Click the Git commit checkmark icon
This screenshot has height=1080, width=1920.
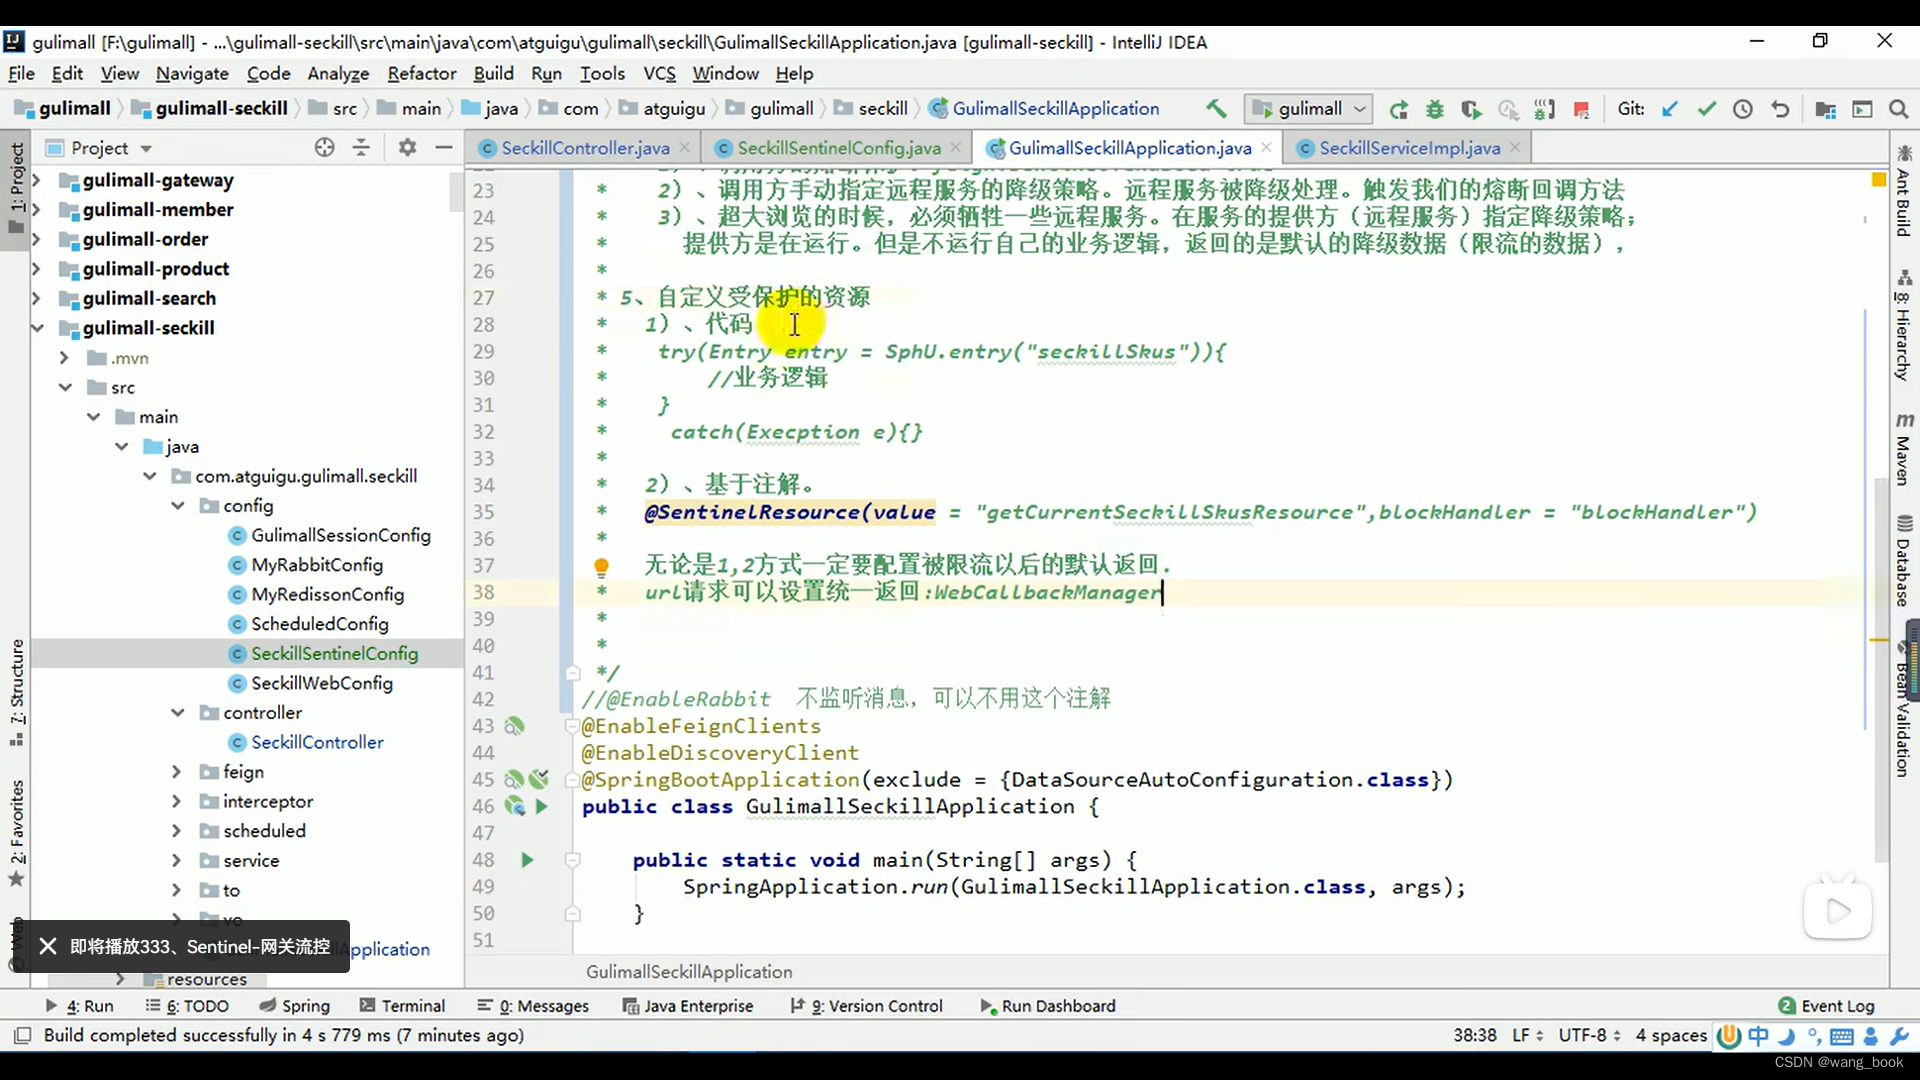(1706, 109)
